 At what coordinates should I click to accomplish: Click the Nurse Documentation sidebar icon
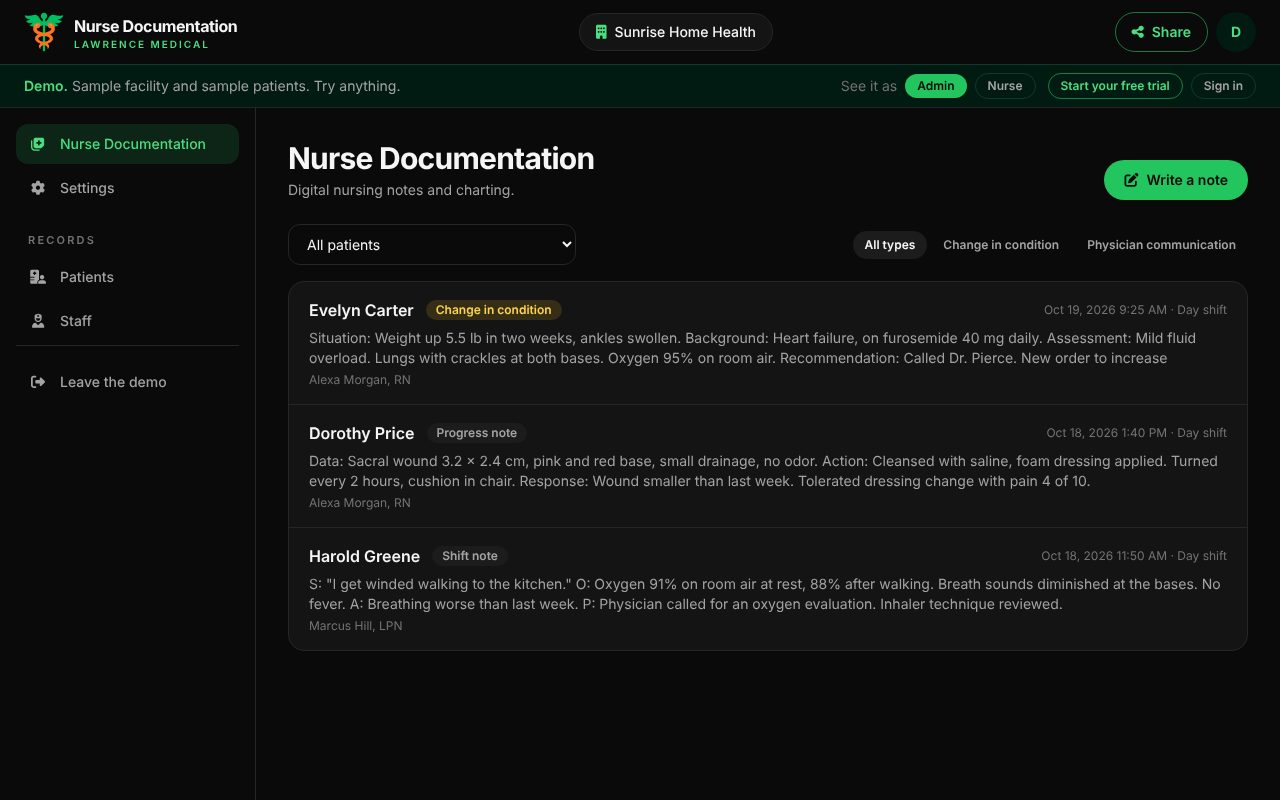click(x=38, y=144)
